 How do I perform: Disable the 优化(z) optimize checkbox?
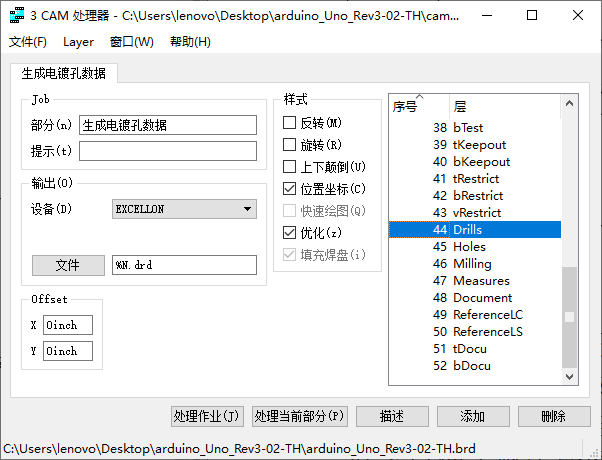point(290,233)
